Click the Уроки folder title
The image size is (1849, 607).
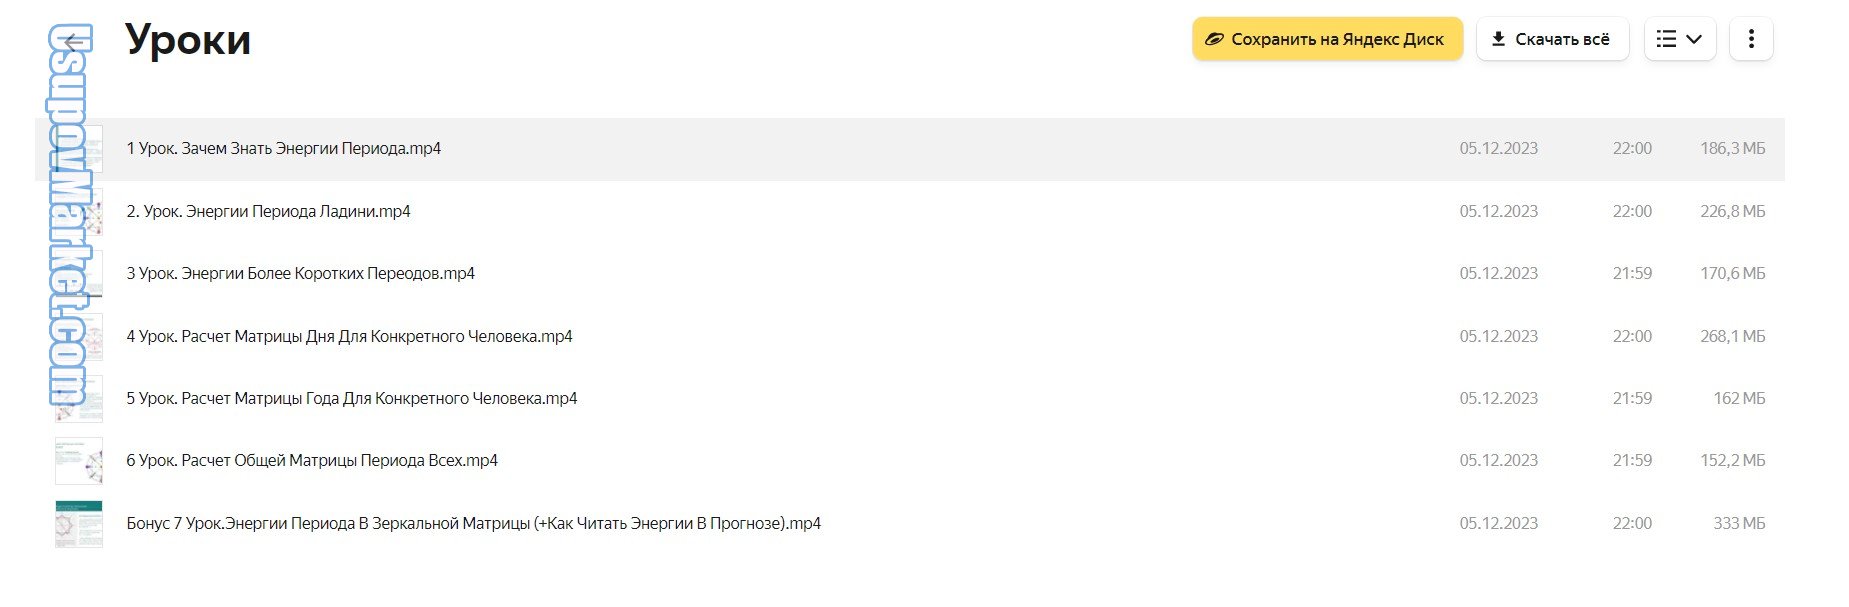coord(188,40)
